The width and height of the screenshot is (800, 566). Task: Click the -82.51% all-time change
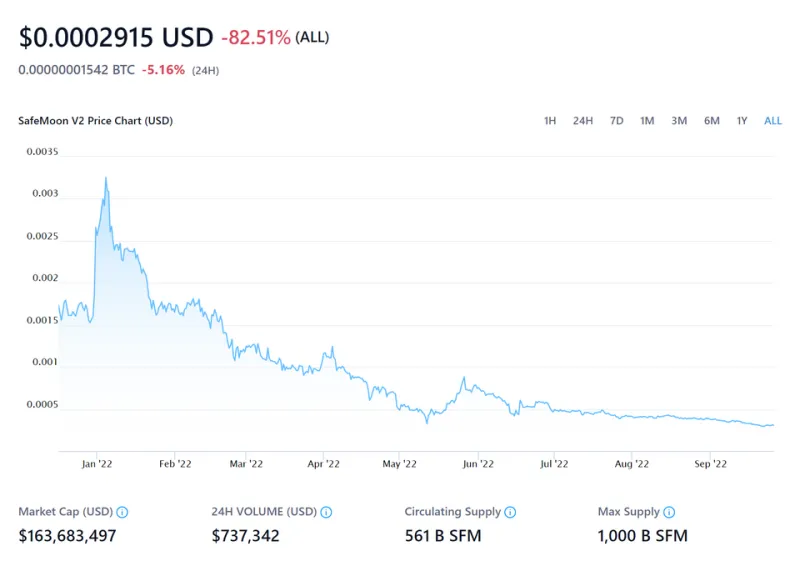(x=256, y=37)
